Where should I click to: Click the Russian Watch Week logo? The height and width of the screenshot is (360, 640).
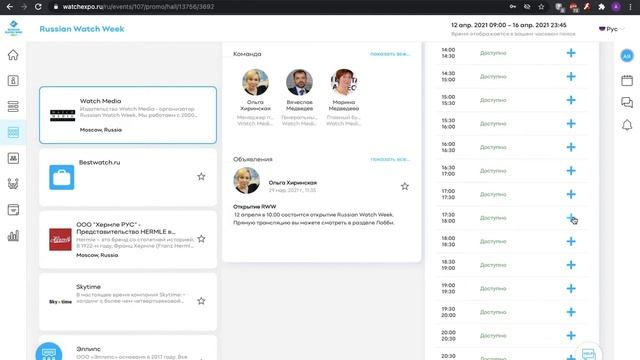pos(13,29)
